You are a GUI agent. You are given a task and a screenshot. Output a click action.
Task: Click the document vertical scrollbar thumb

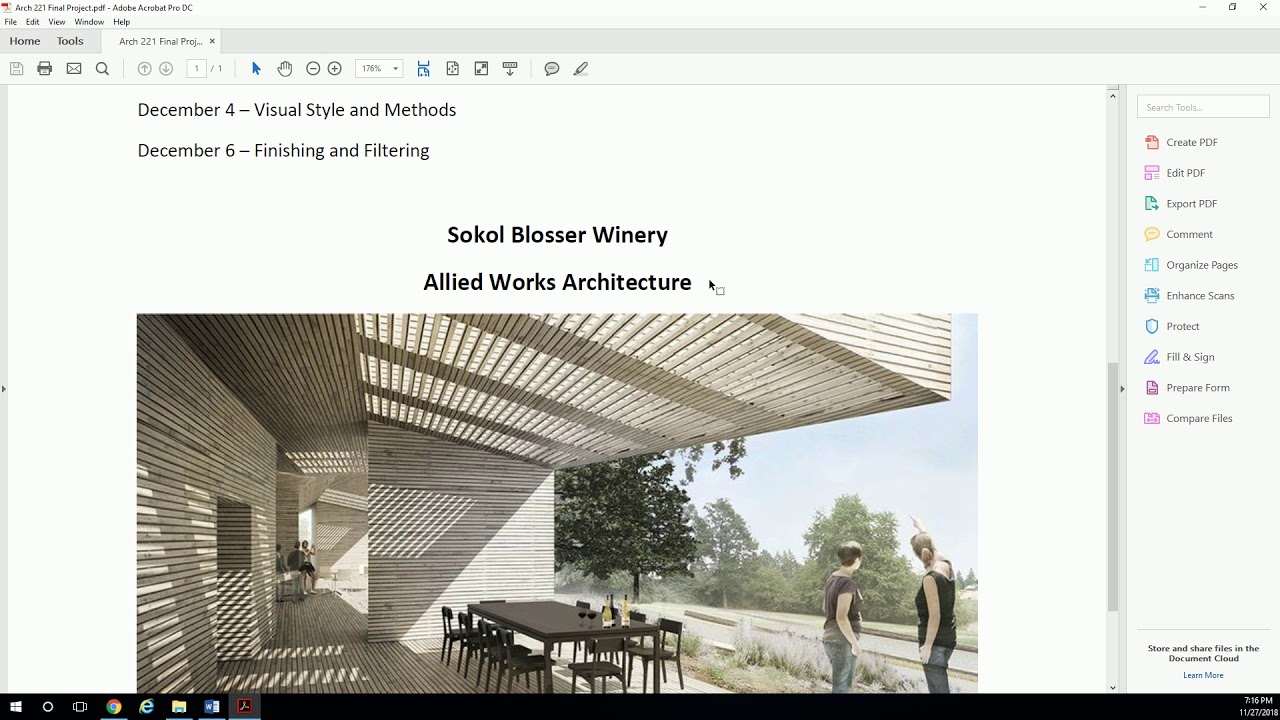(x=1113, y=486)
